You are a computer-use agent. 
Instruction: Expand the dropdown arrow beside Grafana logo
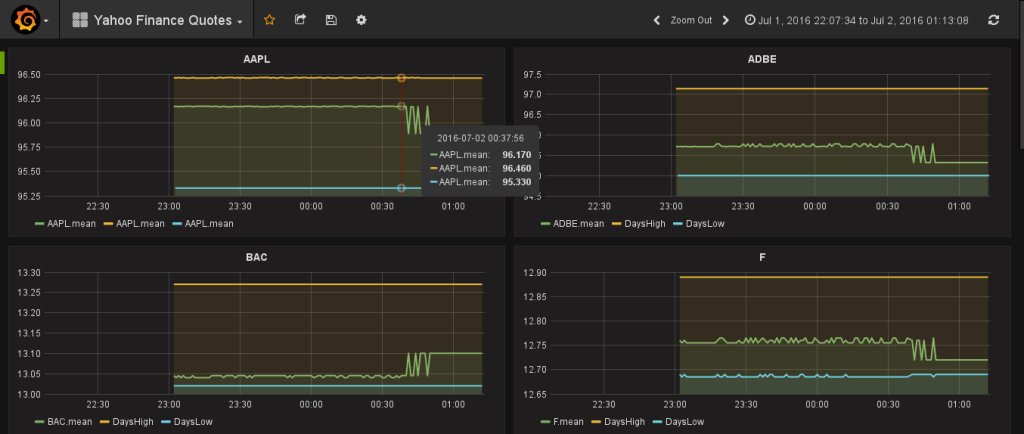(x=46, y=21)
